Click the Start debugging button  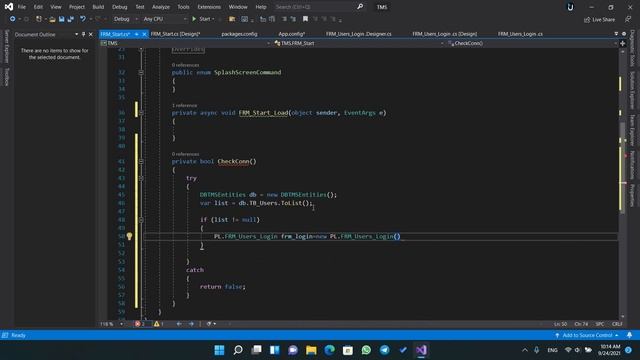click(203, 19)
